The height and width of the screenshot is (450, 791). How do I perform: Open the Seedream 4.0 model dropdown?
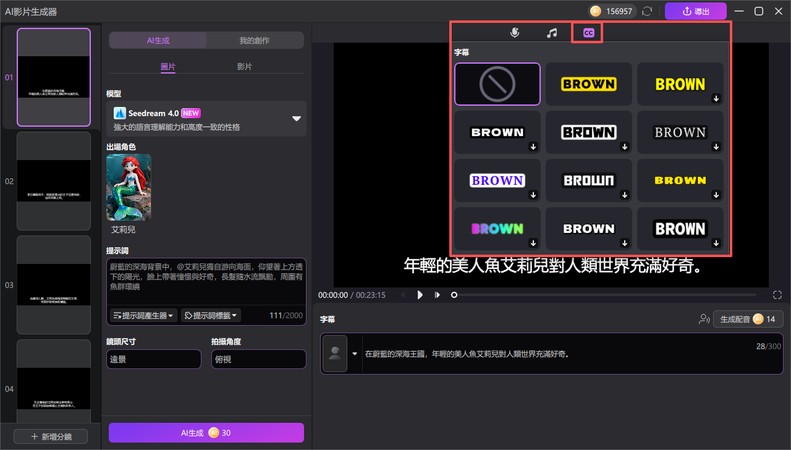point(206,119)
